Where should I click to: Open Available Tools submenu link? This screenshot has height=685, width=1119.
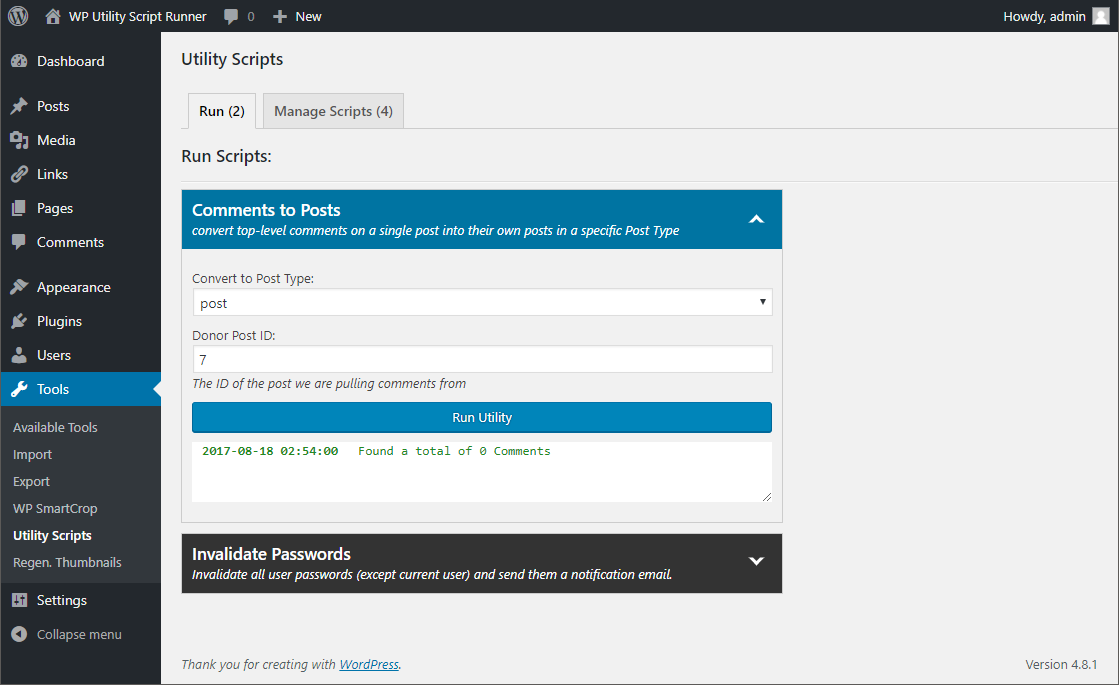coord(55,427)
